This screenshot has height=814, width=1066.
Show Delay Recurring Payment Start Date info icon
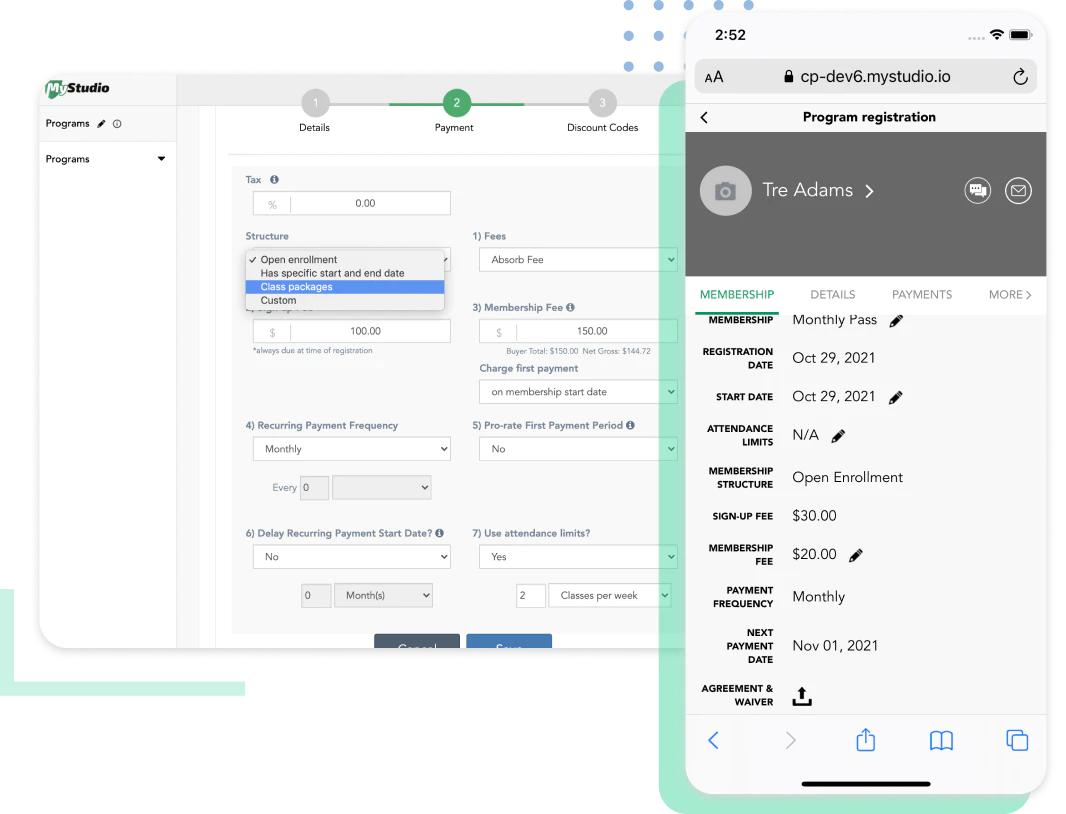(x=440, y=533)
